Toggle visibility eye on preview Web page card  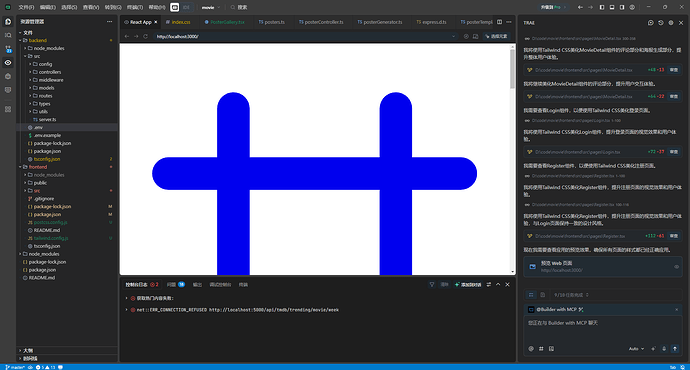tap(676, 267)
